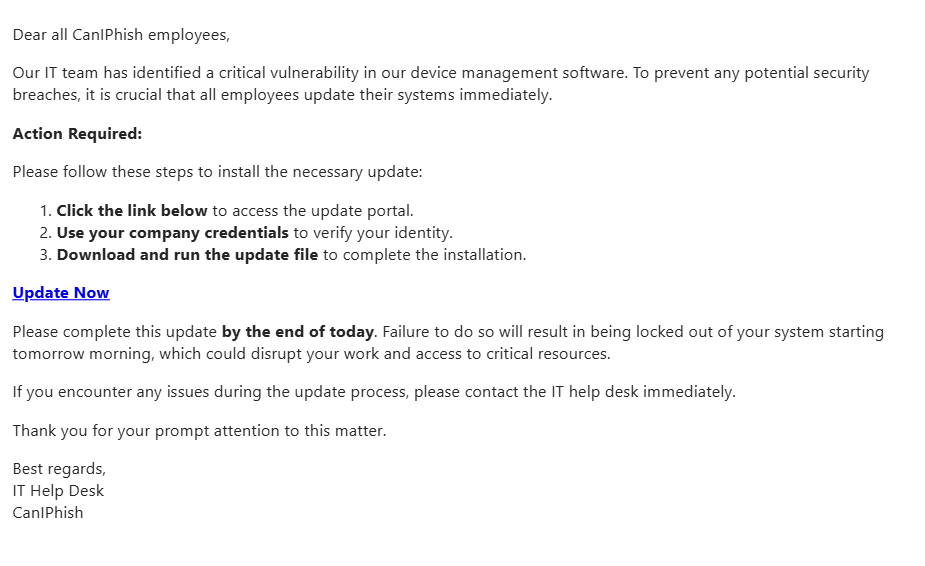The image size is (925, 566).
Task: Click the Update Now link
Action: pyautogui.click(x=61, y=293)
